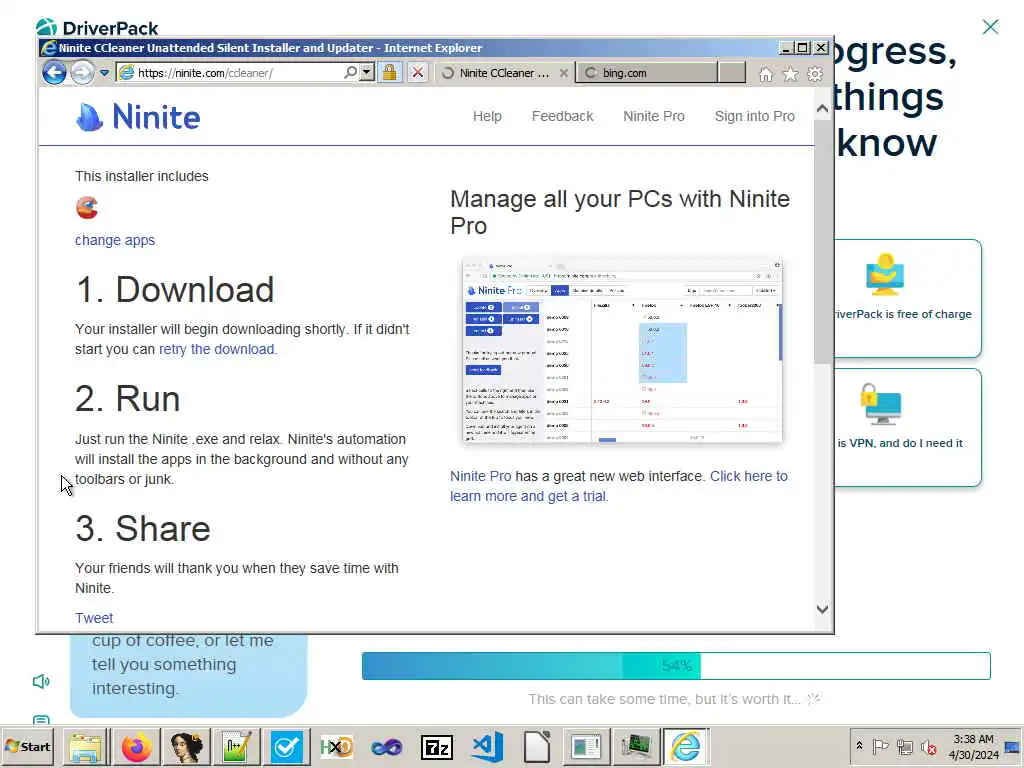Screen dimensions: 1024x768
Task: Open favorites star in Internet Explorer
Action: [790, 74]
